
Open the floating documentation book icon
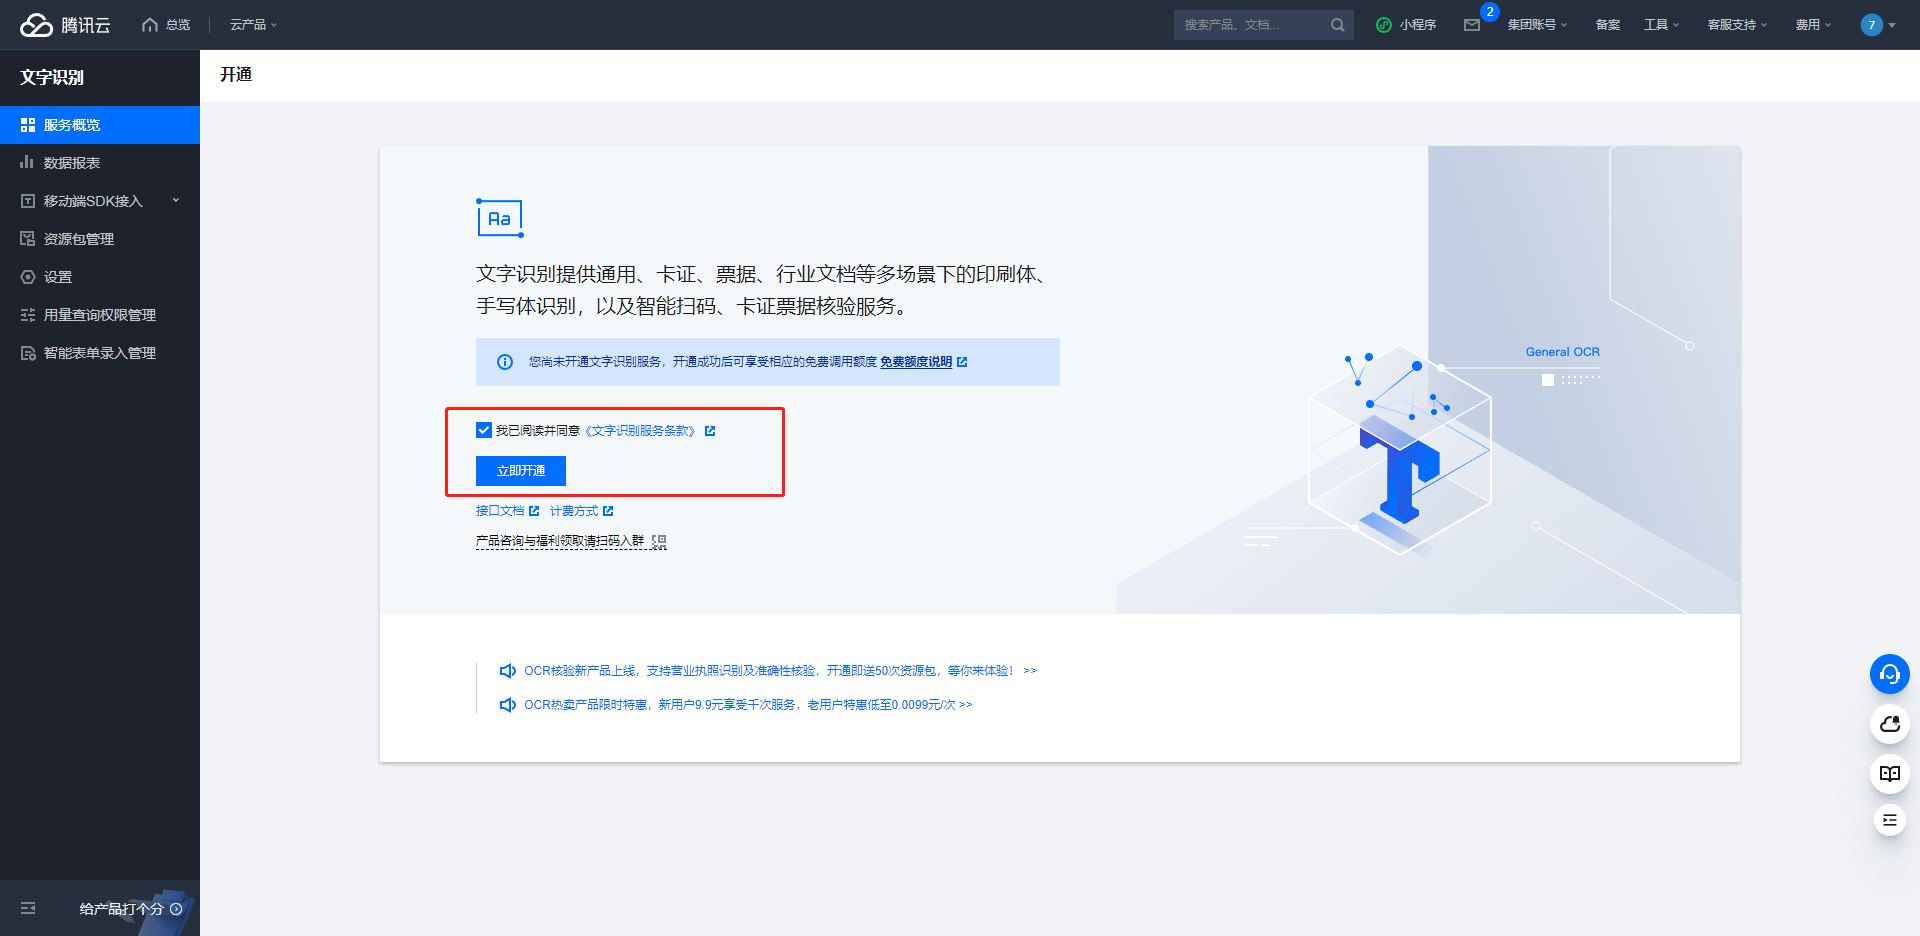(x=1890, y=774)
